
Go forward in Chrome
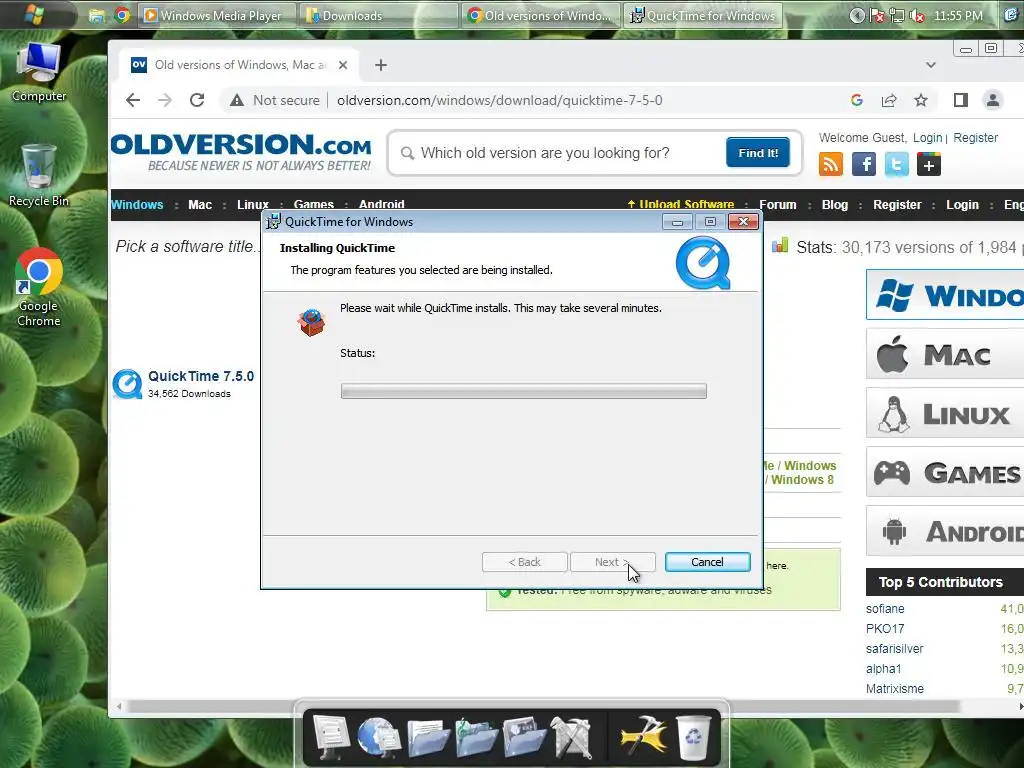click(x=165, y=100)
